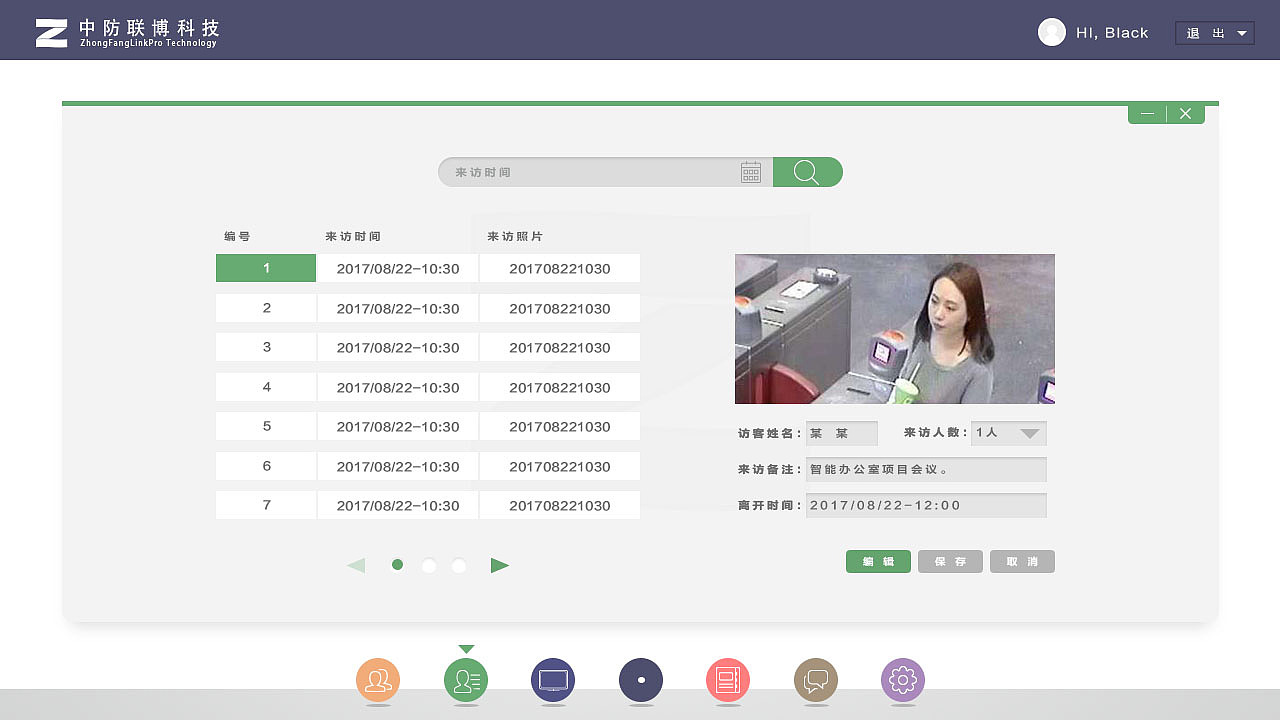Open the brown chat messages module
This screenshot has width=1280, height=720.
(x=816, y=681)
